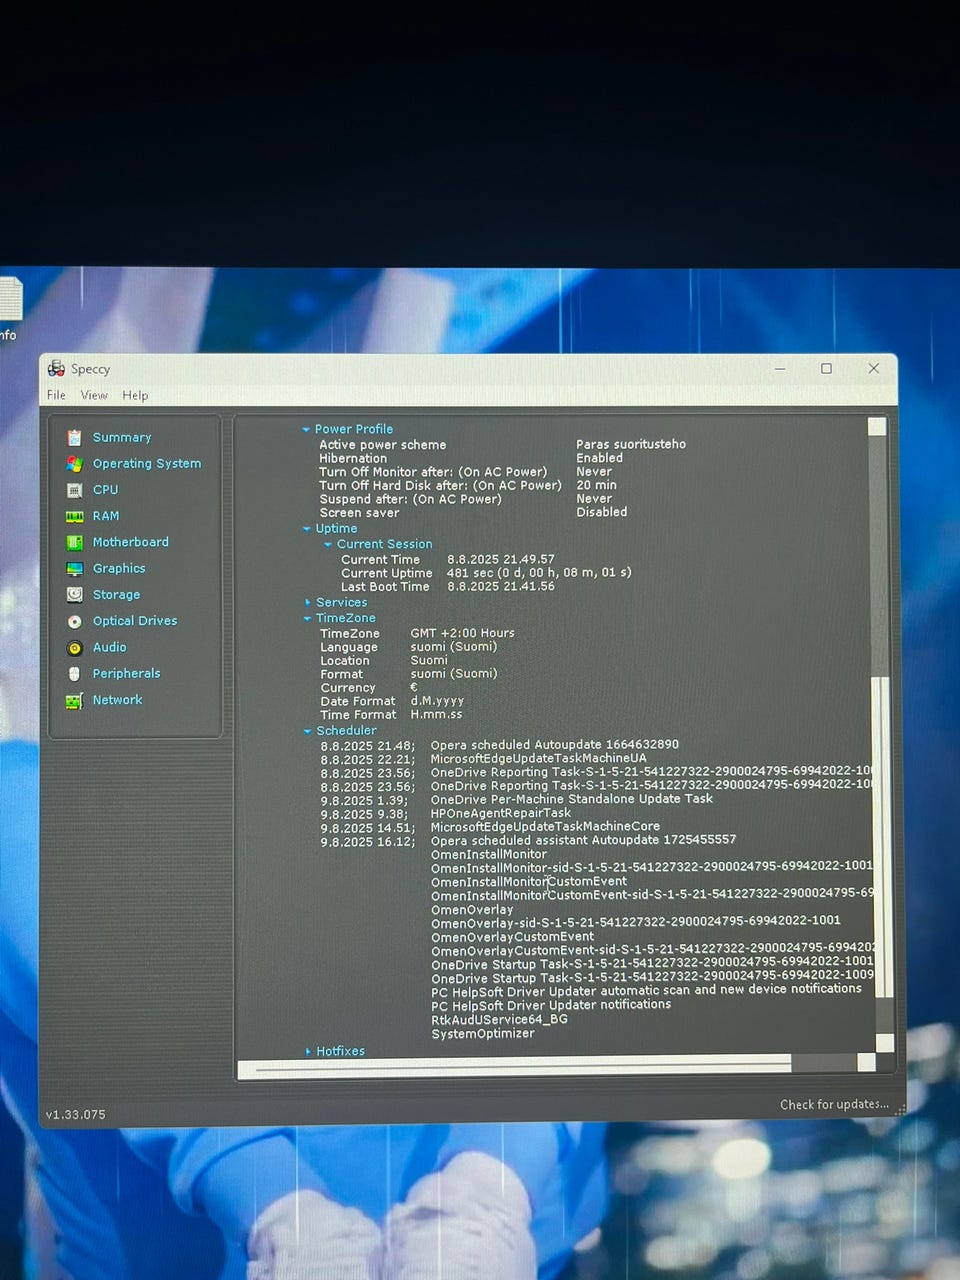Go to the Optical Drives page

[x=135, y=621]
